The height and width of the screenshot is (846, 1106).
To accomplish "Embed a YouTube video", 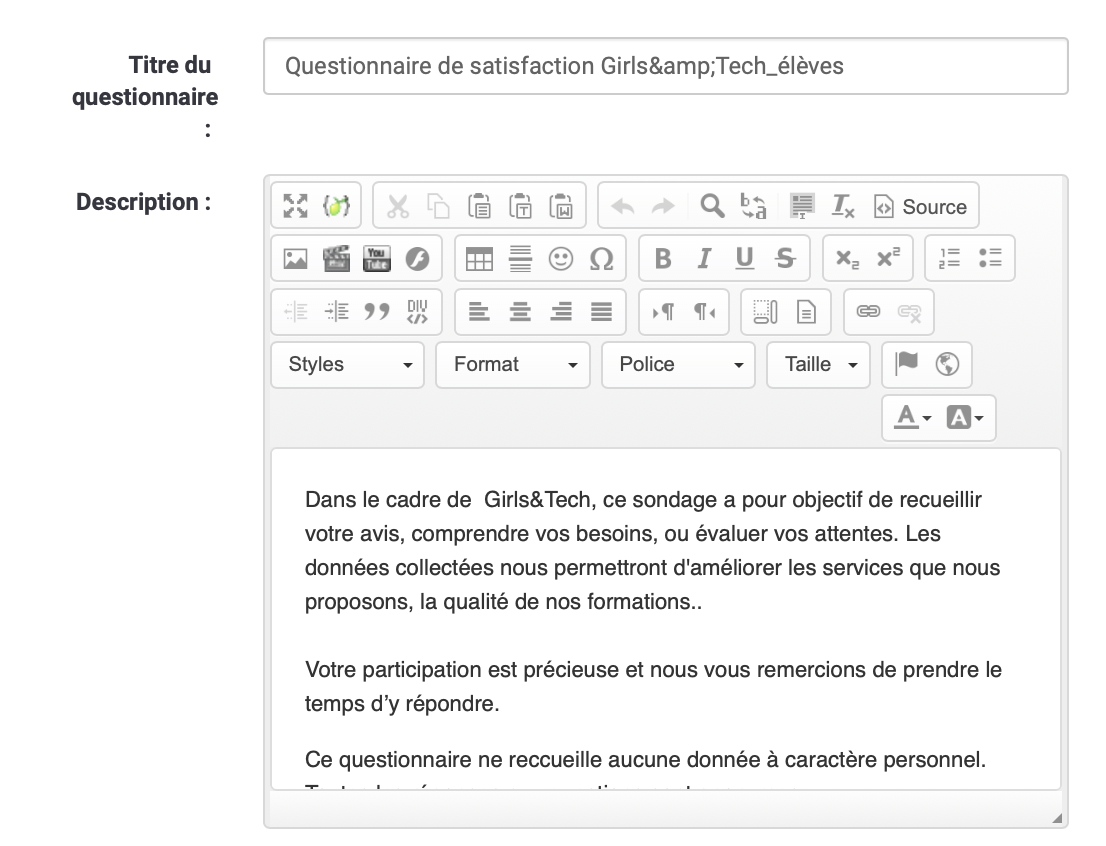I will pos(377,259).
